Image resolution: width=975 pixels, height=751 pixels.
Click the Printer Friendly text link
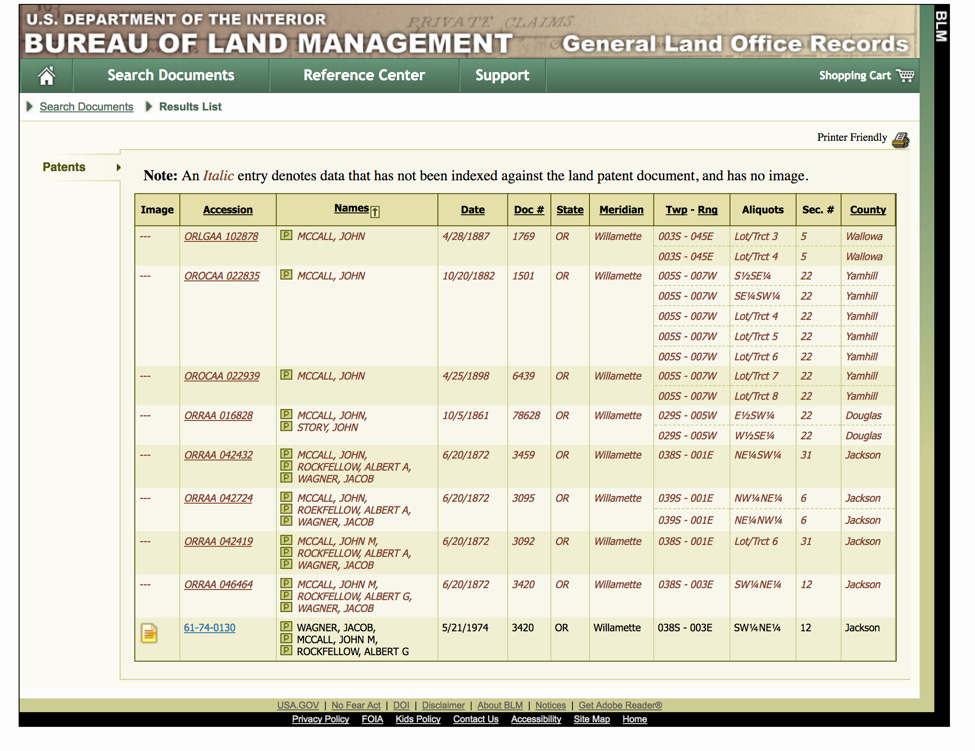coord(852,137)
